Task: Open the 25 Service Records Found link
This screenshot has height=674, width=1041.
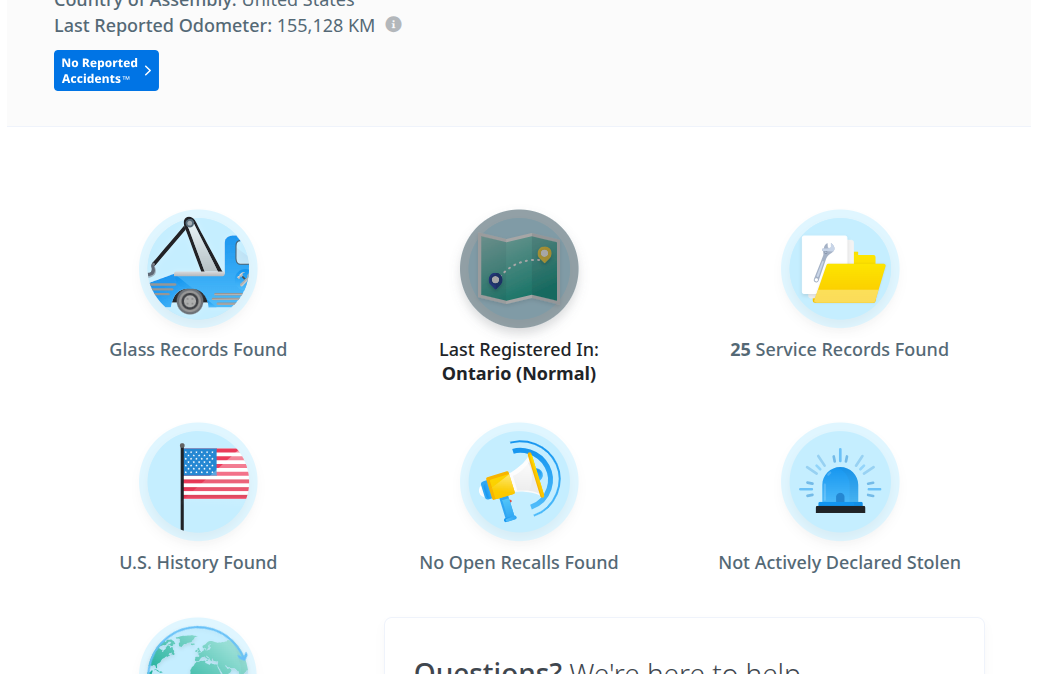Action: [x=840, y=349]
